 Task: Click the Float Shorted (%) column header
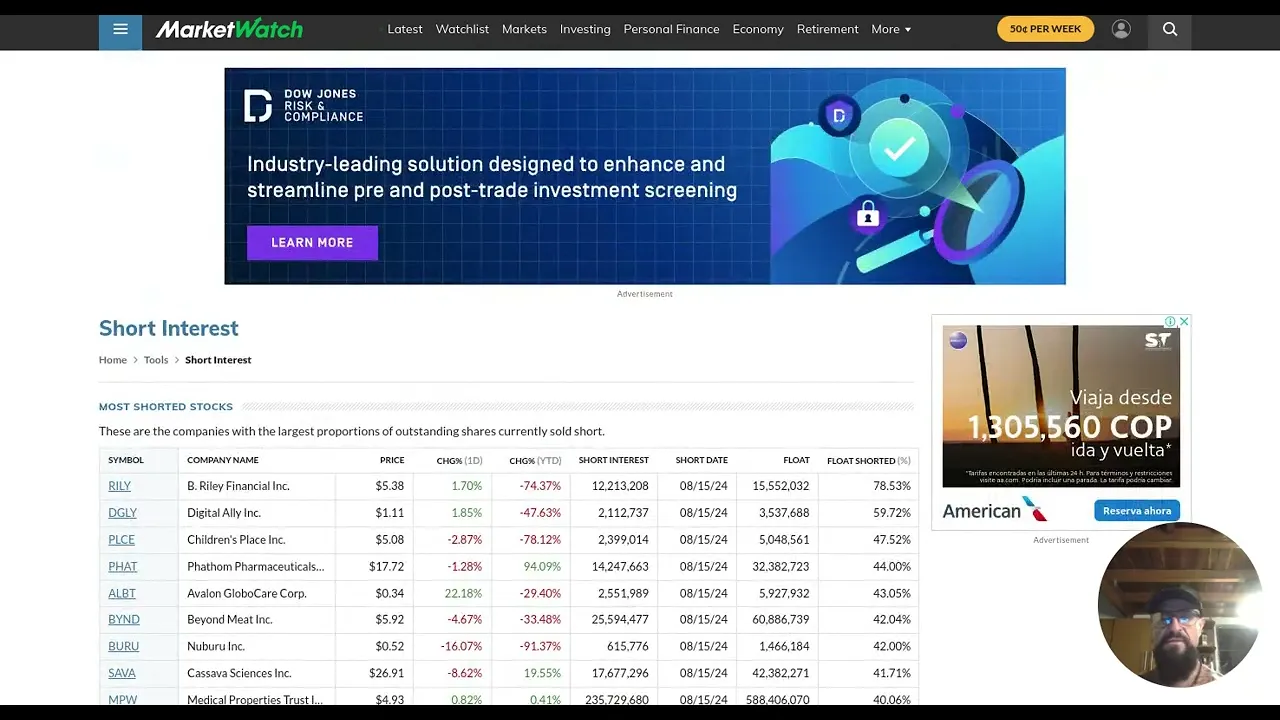pyautogui.click(x=869, y=461)
